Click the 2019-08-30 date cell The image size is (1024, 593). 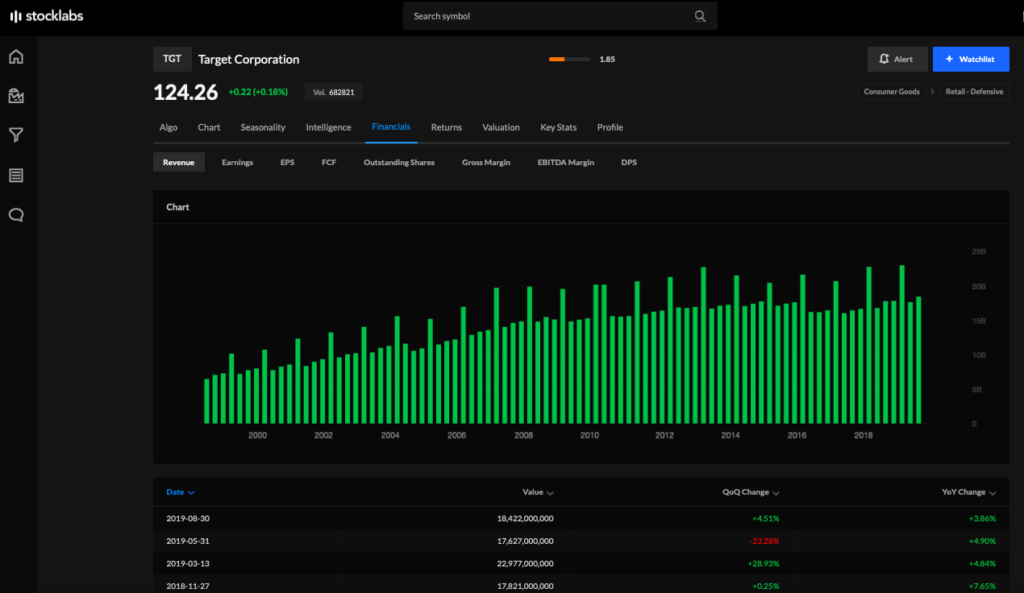point(187,519)
